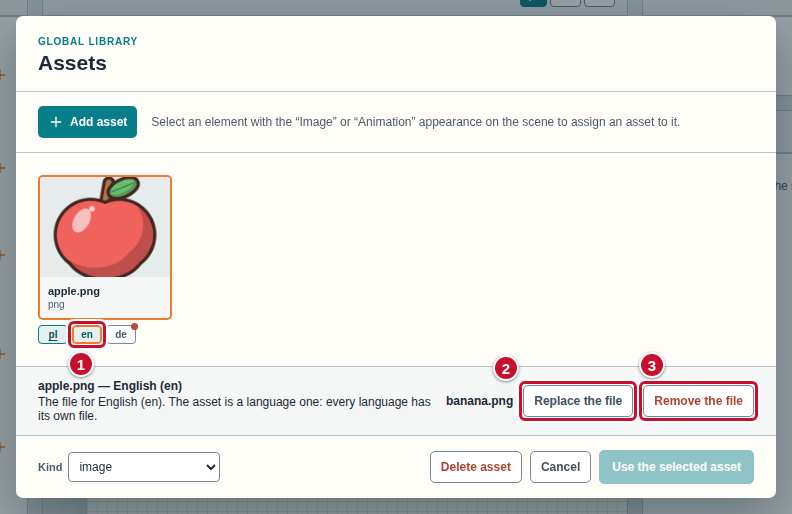Click Replace the file button

click(x=578, y=401)
